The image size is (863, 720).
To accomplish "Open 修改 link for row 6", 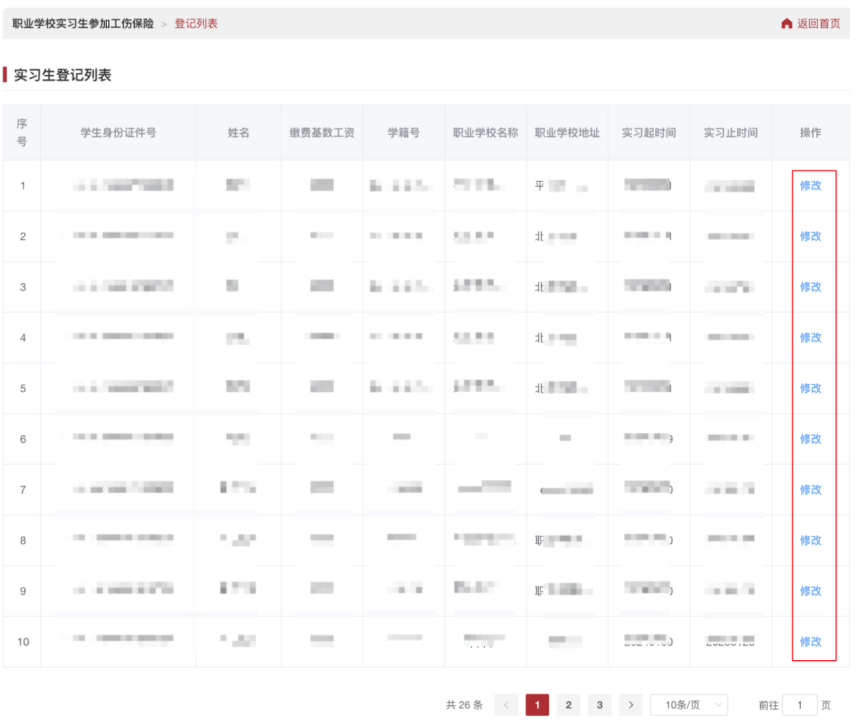I will point(810,439).
